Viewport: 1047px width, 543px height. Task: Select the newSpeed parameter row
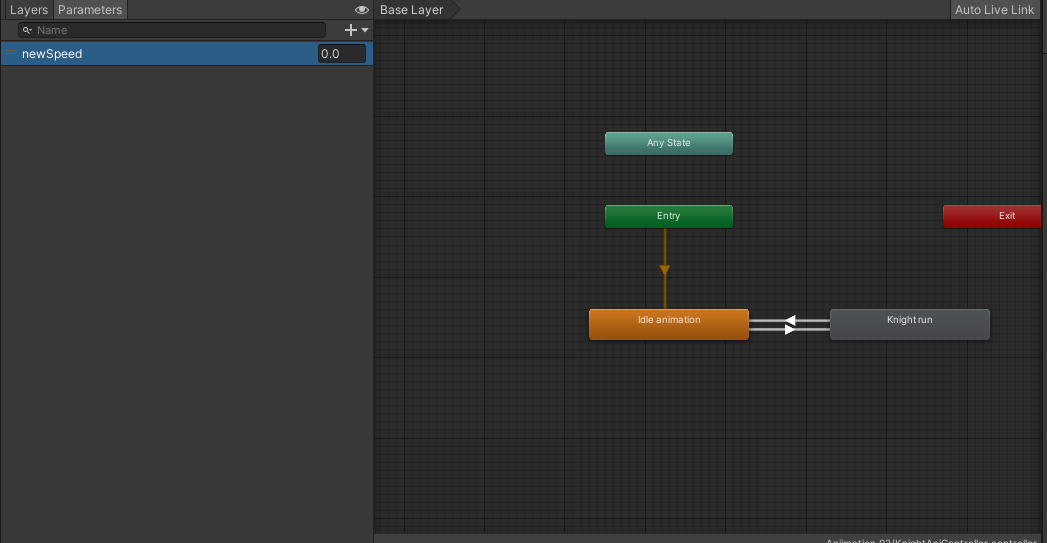click(x=186, y=53)
